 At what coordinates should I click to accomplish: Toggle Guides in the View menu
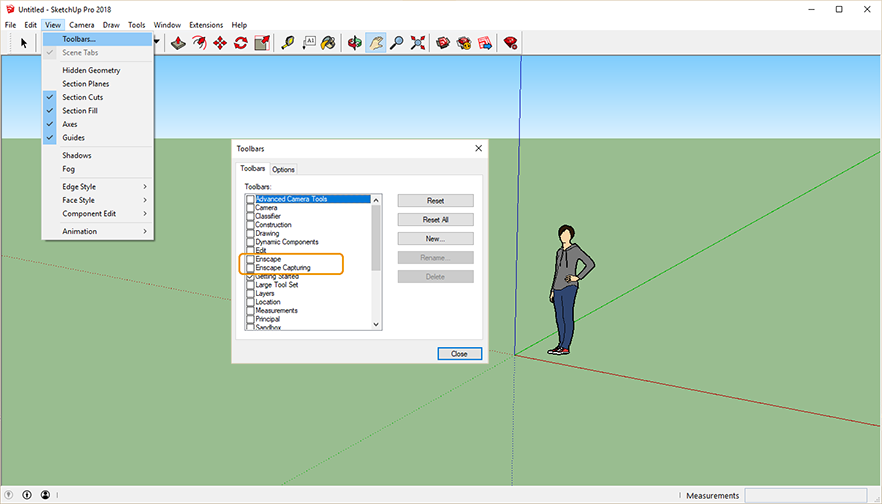tap(98, 138)
